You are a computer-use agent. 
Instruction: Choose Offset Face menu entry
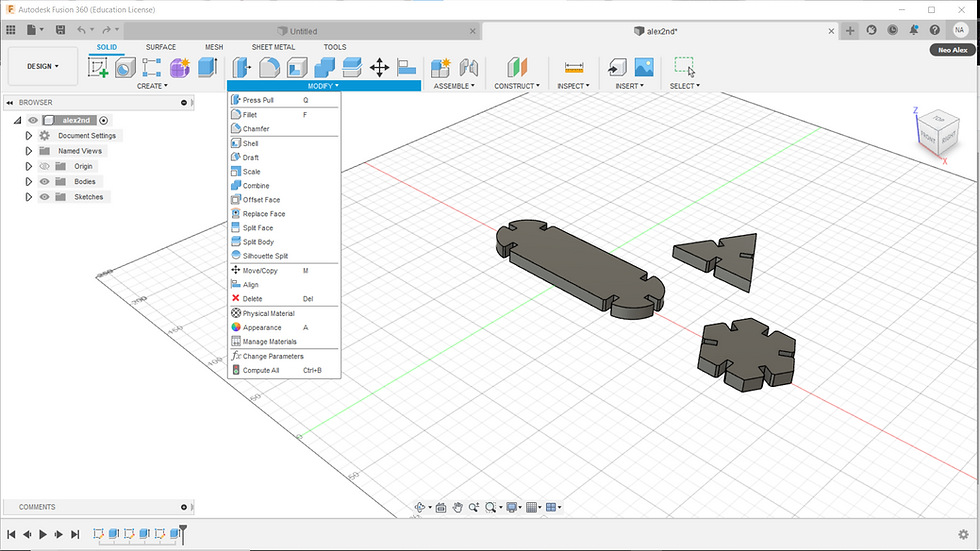tap(284, 200)
